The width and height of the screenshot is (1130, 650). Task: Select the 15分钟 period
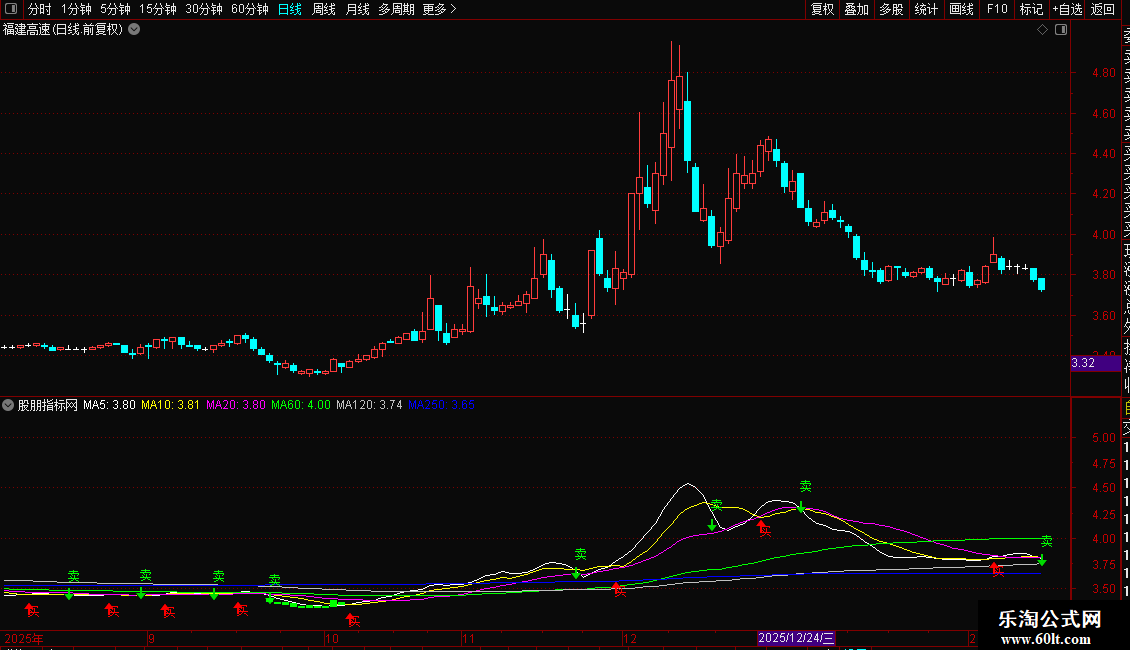158,9
